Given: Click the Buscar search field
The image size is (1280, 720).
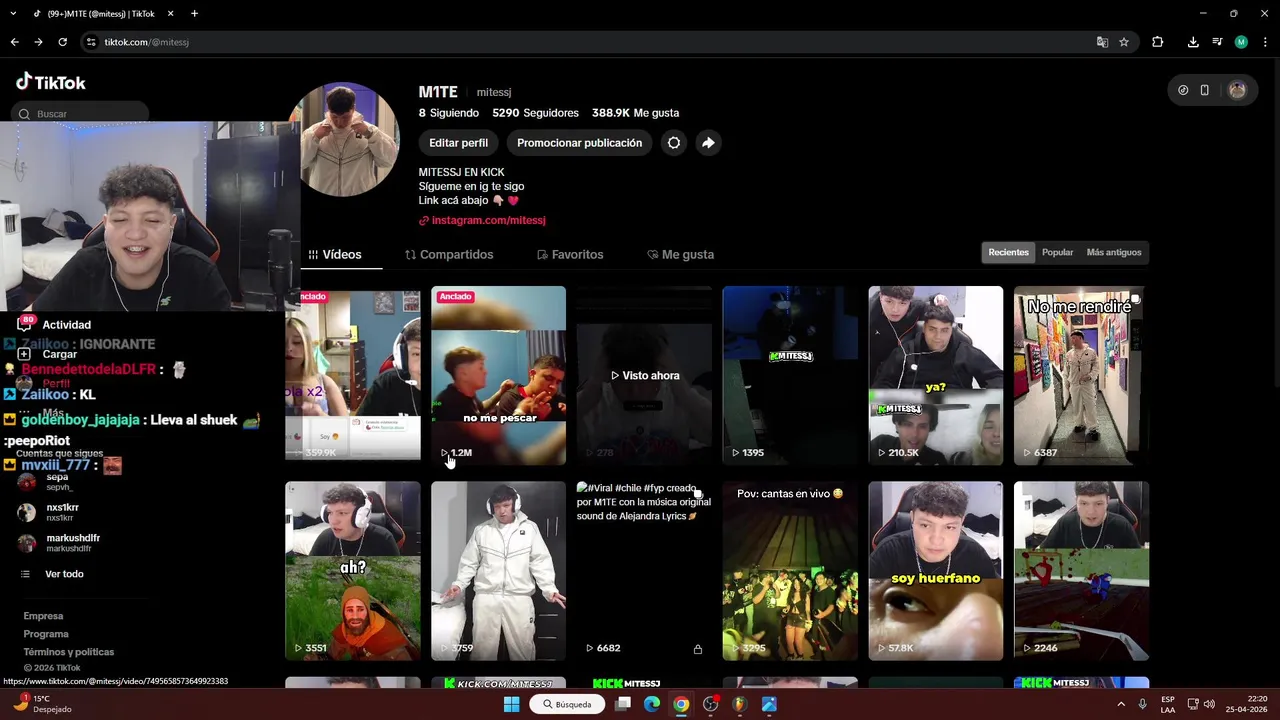Looking at the screenshot, I should (x=82, y=113).
